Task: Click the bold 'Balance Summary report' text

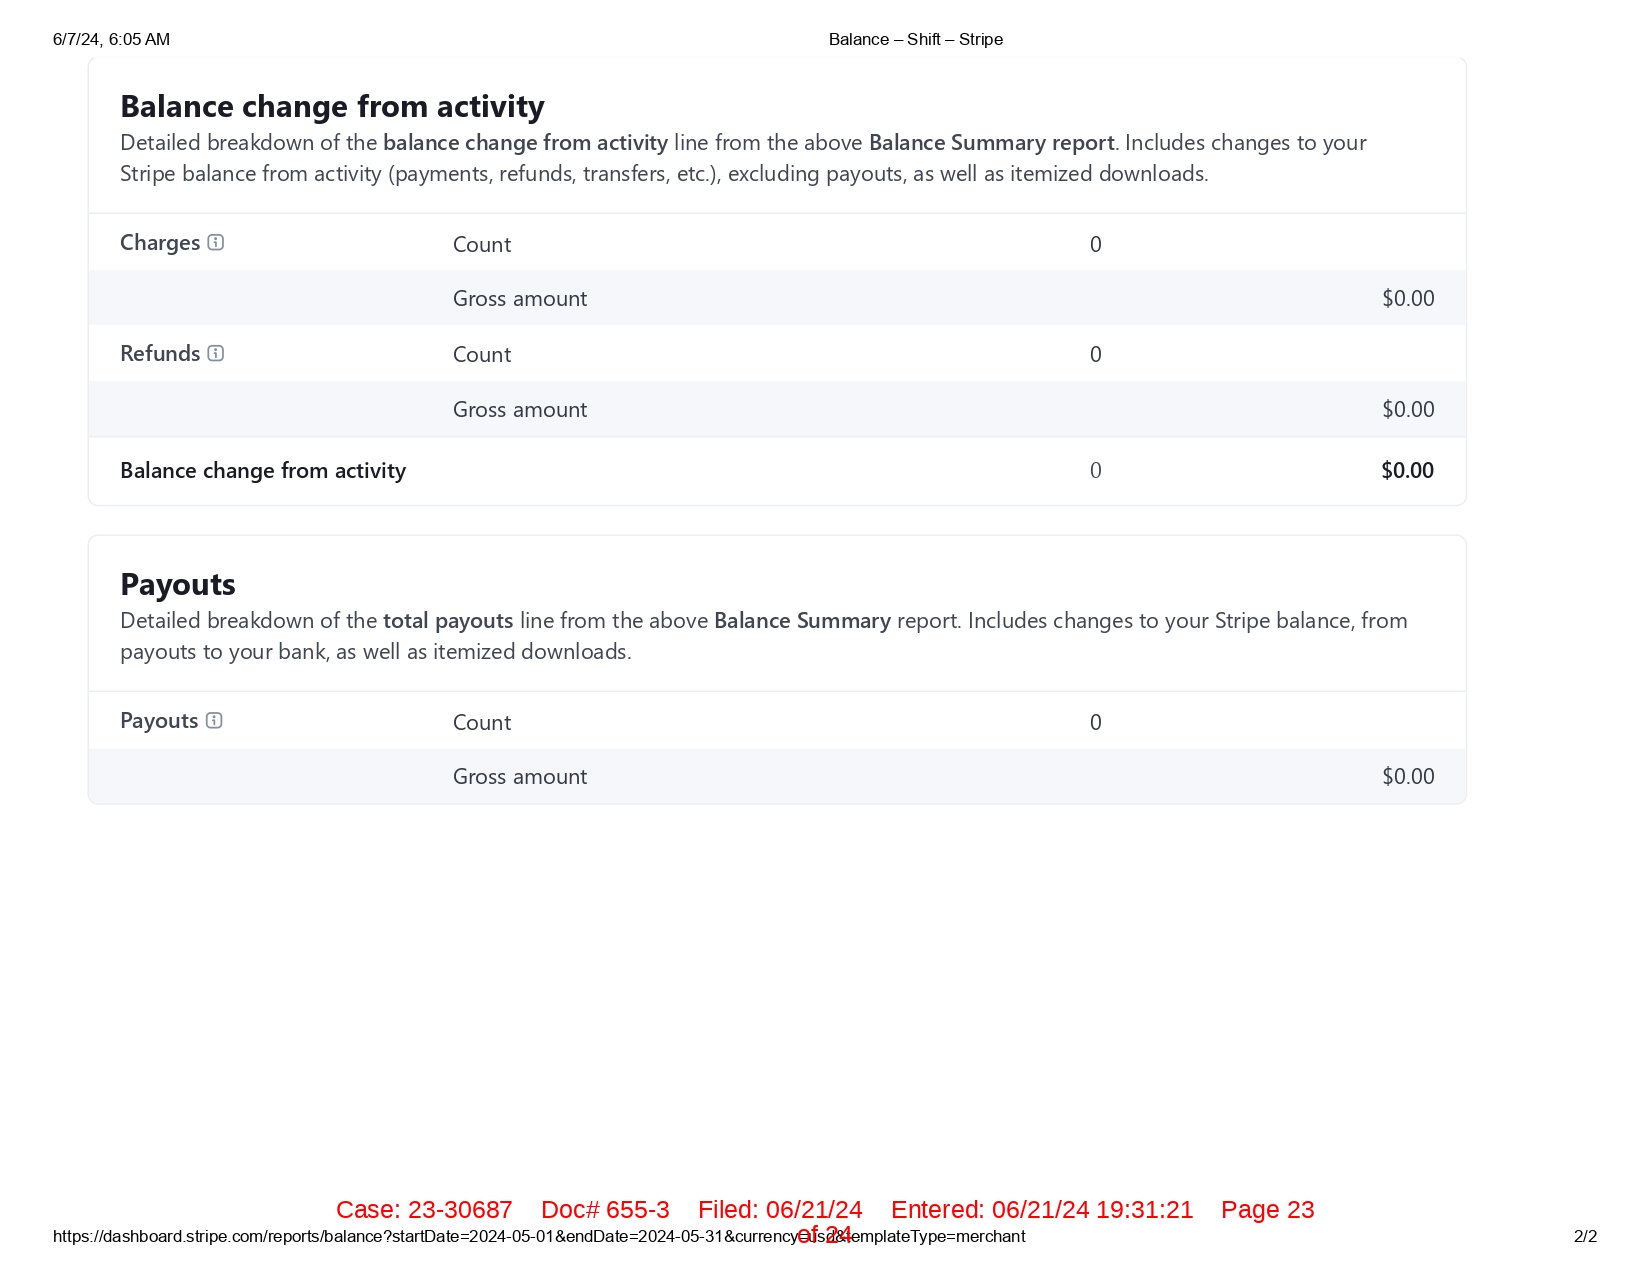Action: coord(991,143)
